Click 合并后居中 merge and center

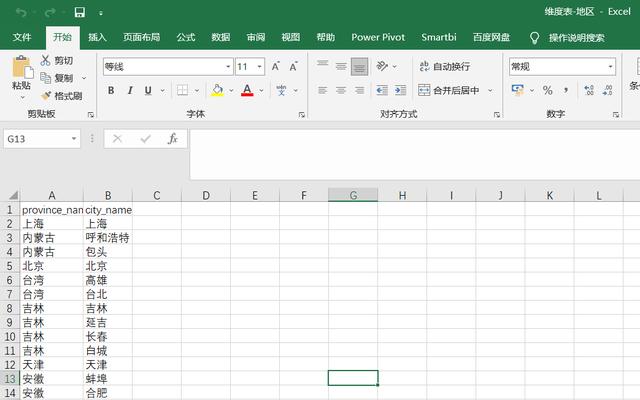449,90
